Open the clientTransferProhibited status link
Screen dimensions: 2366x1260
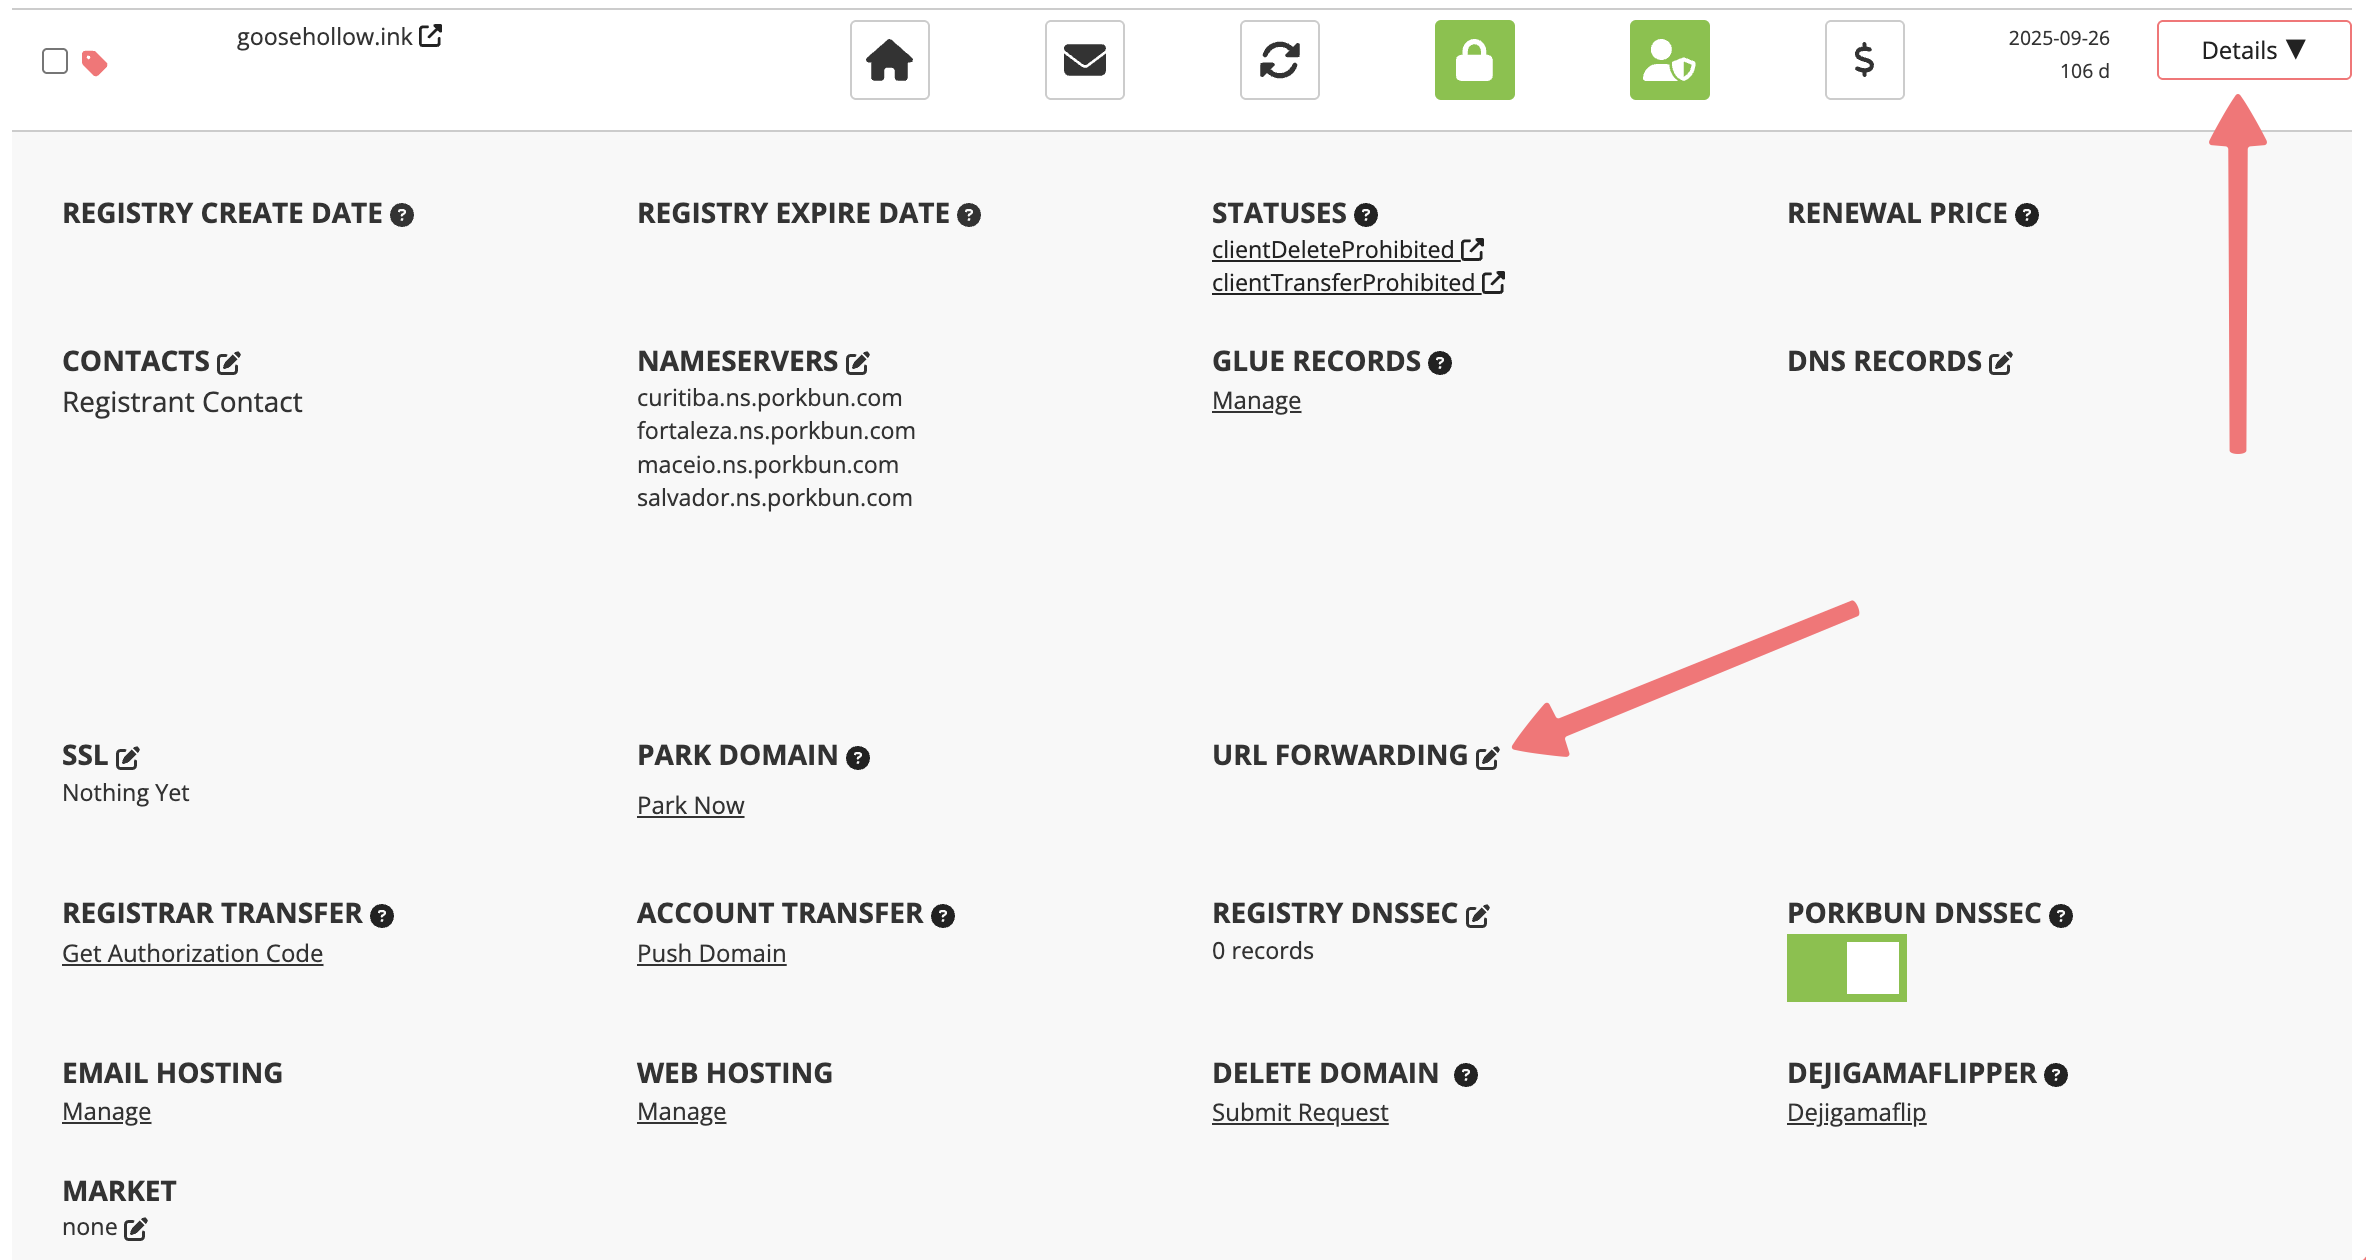coord(1358,283)
